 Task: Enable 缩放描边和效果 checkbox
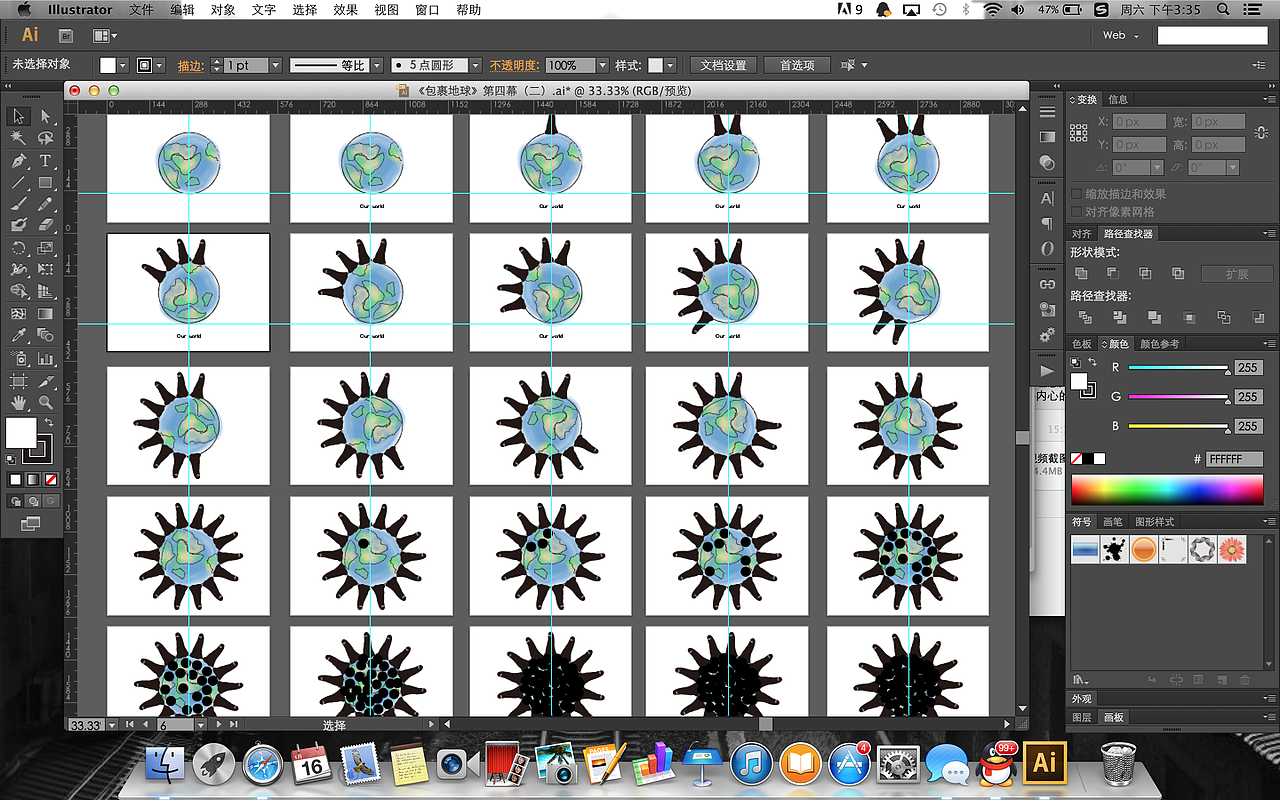pyautogui.click(x=1077, y=194)
